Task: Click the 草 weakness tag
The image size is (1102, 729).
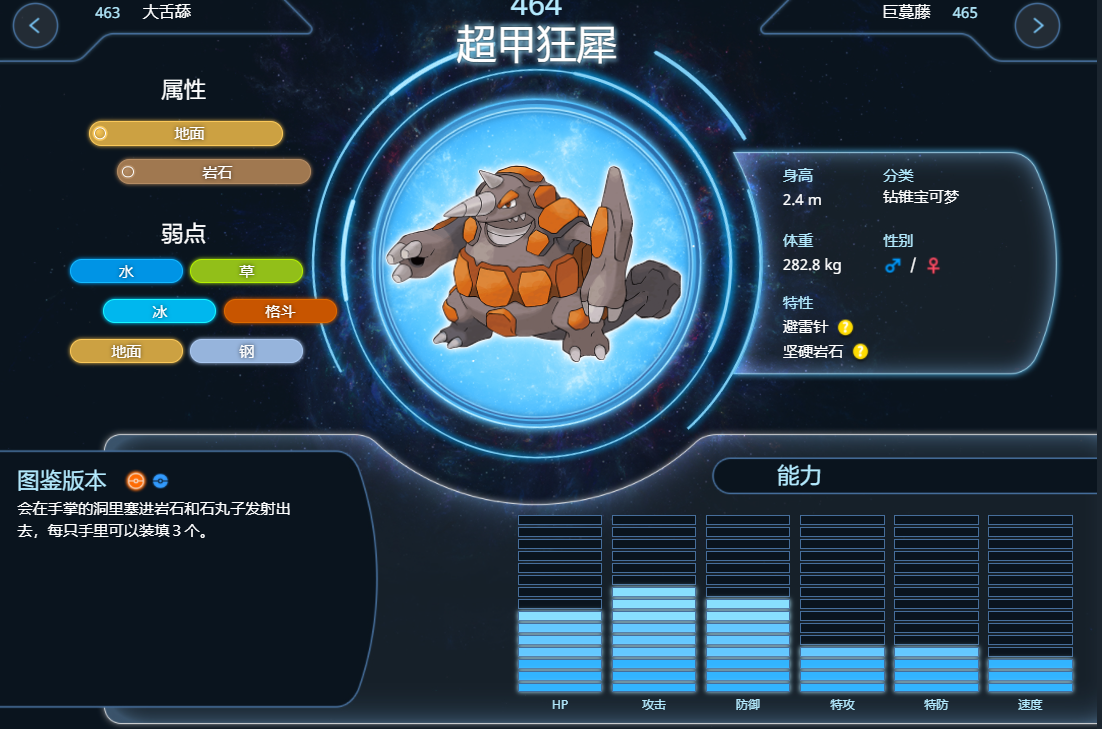Action: tap(247, 271)
